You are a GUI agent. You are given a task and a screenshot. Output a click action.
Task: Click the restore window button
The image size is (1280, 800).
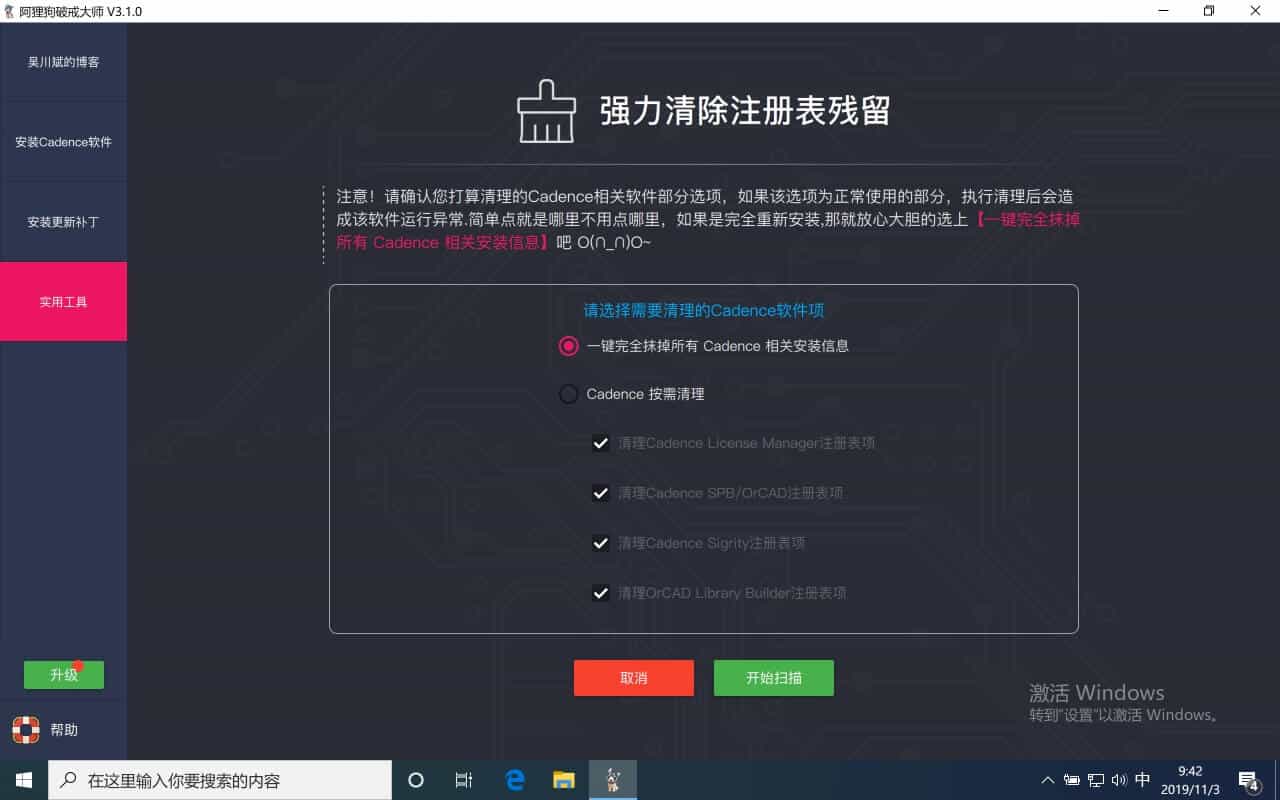point(1209,11)
